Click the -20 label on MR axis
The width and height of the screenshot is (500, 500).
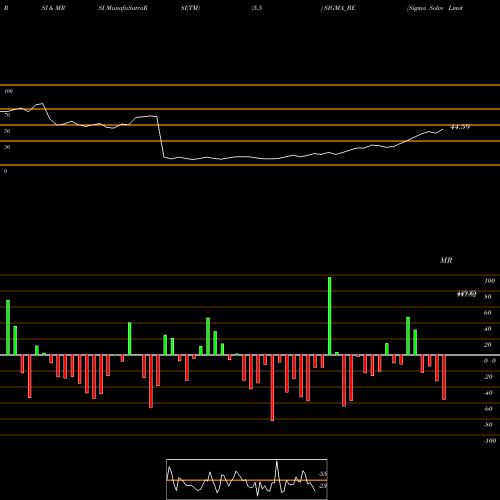tap(488, 377)
